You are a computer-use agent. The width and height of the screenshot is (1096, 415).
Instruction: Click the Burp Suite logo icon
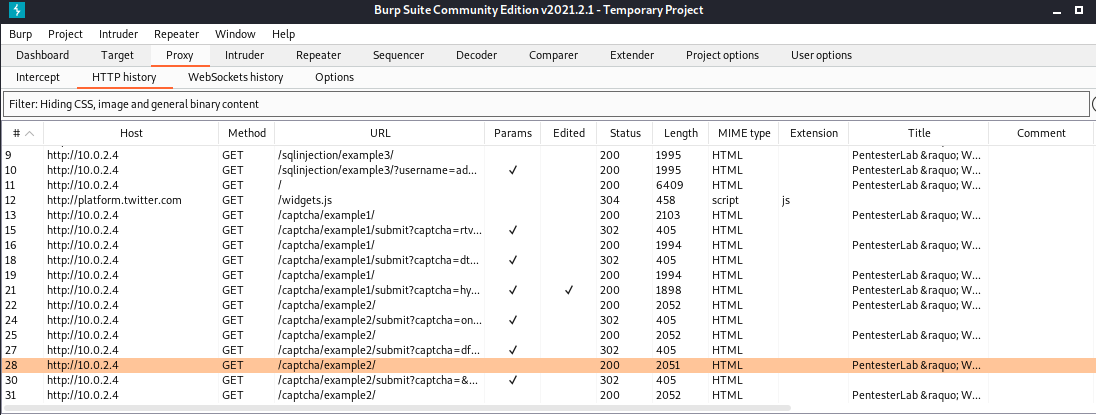tap(17, 10)
